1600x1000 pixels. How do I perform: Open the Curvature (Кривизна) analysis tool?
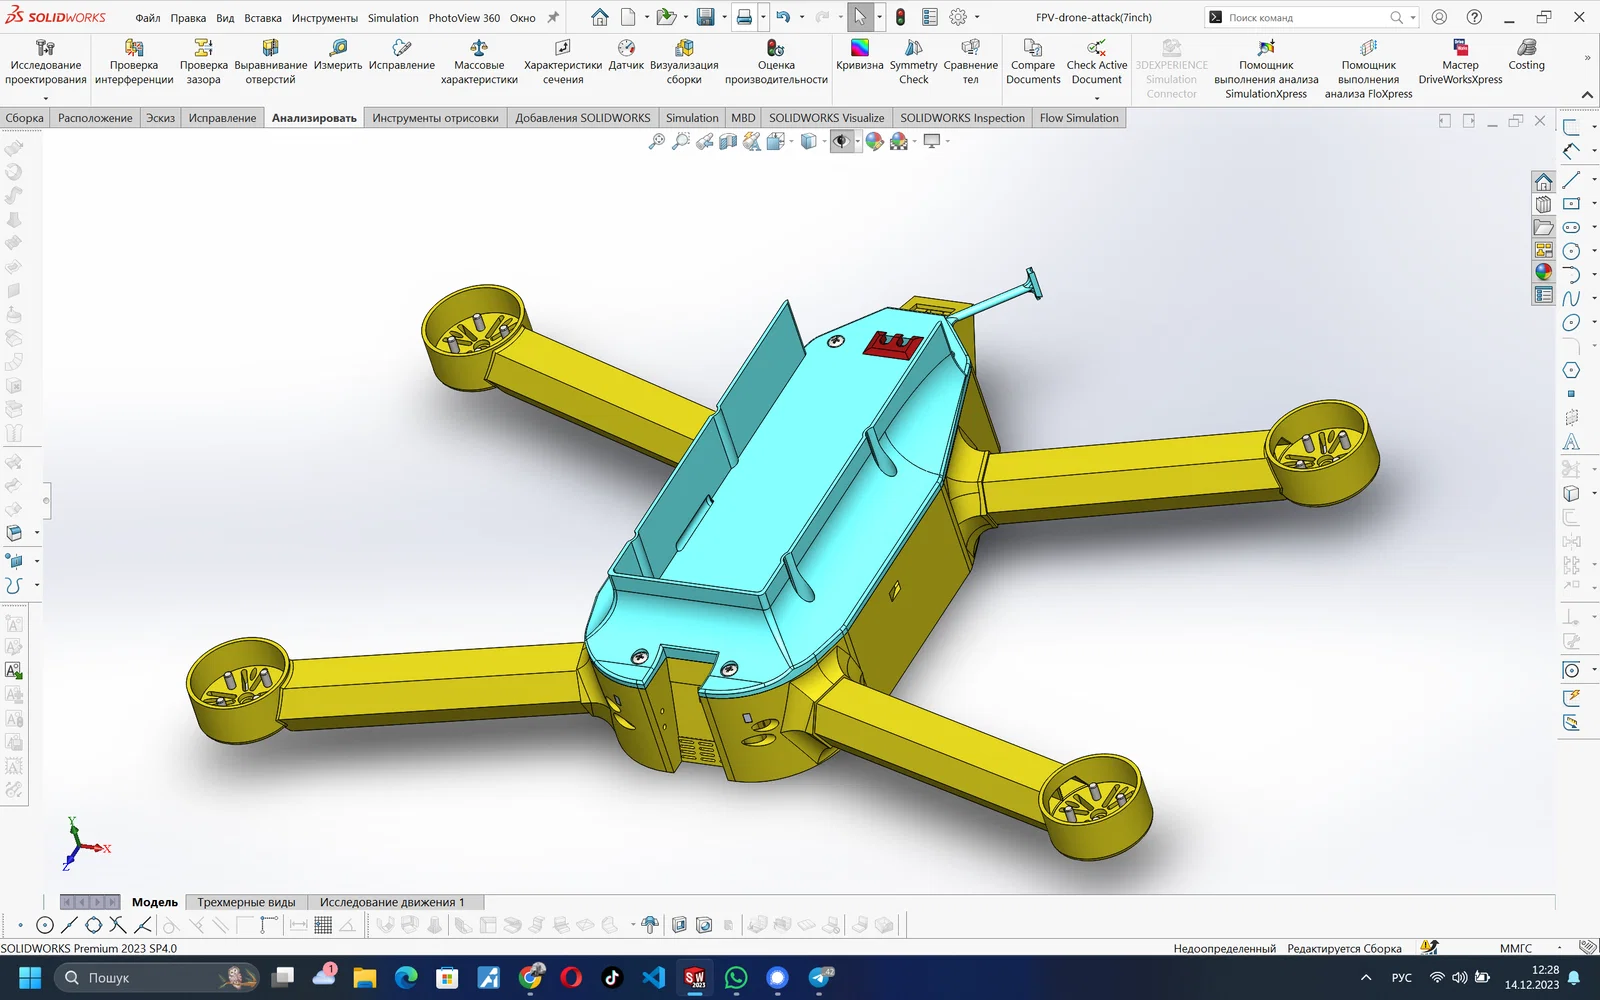click(860, 56)
